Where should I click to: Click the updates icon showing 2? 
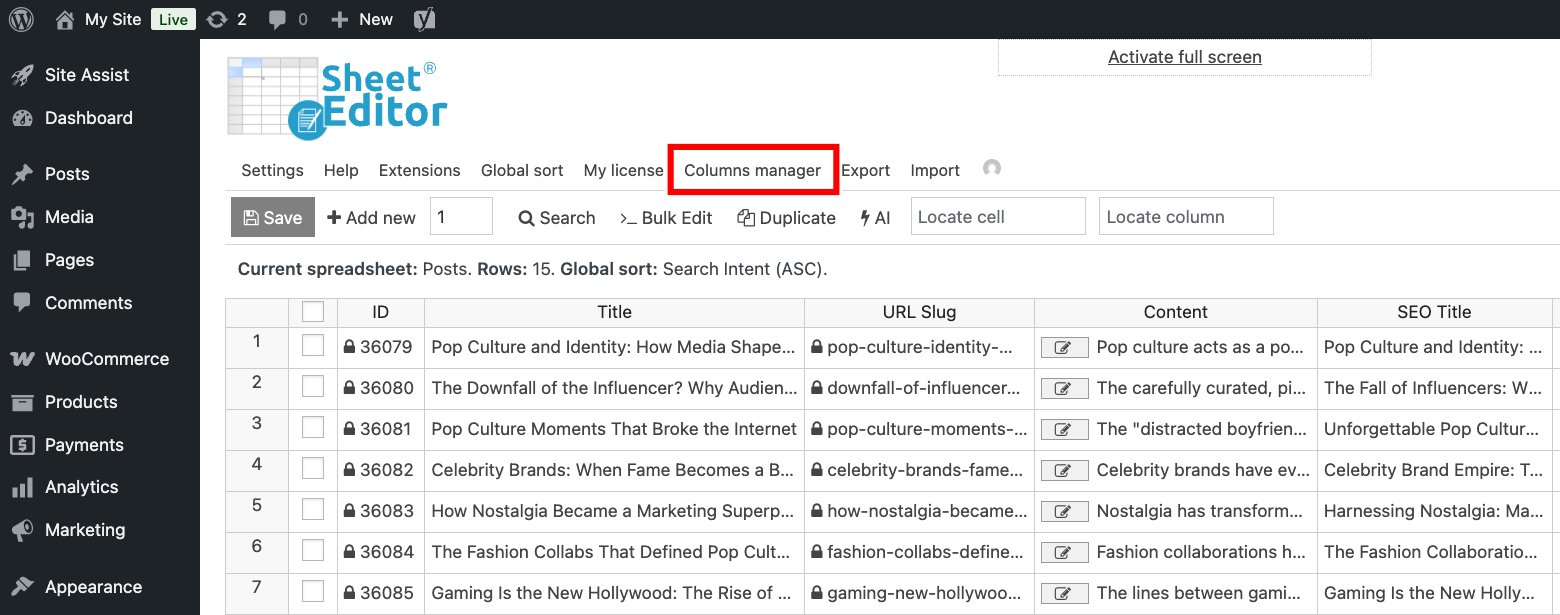[226, 18]
